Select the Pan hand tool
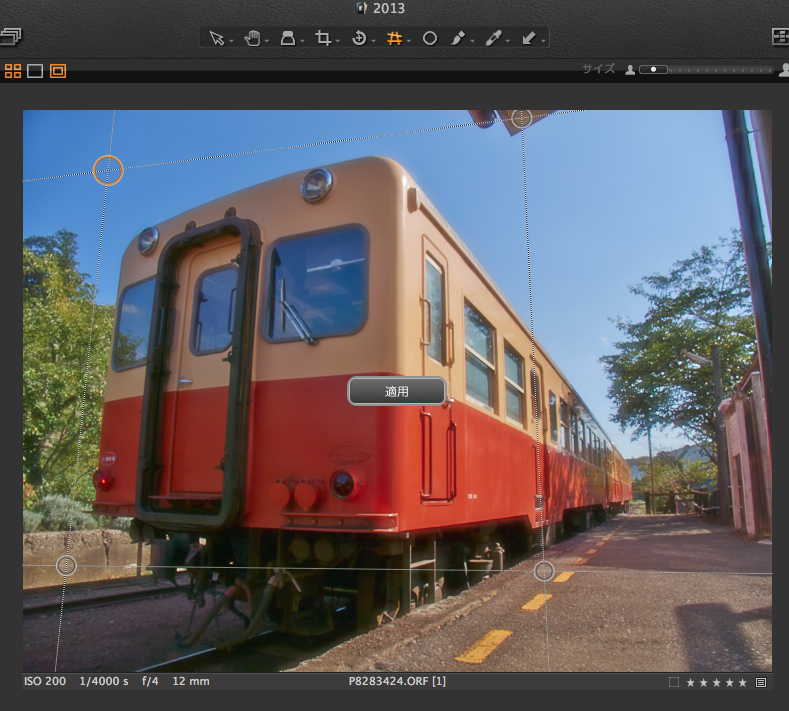The height and width of the screenshot is (711, 789). tap(252, 38)
